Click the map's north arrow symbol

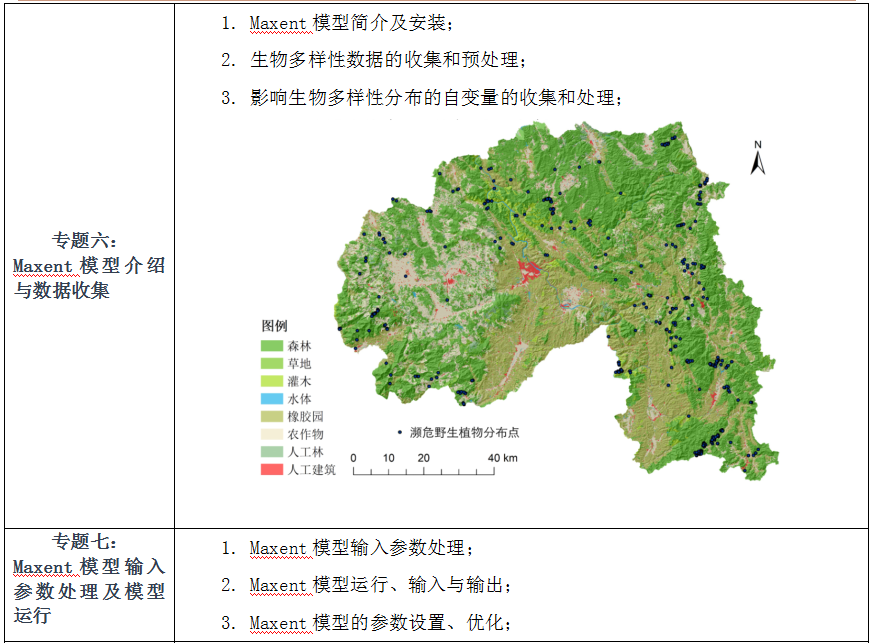pos(758,158)
